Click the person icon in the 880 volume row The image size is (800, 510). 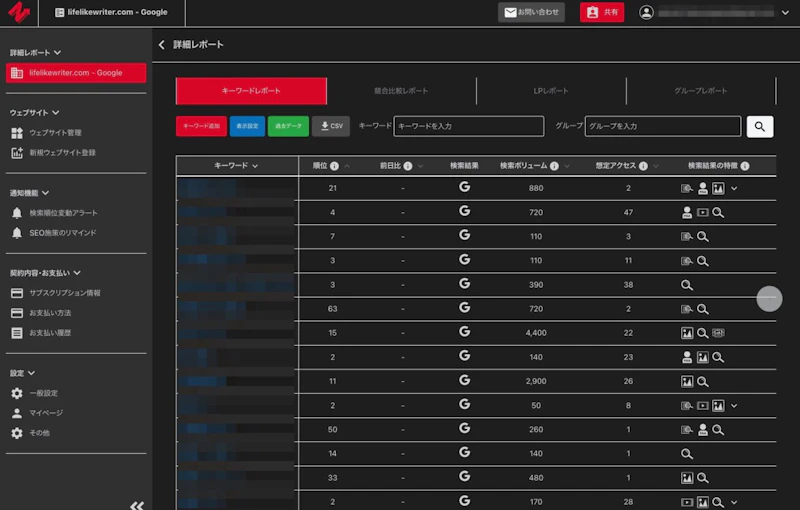(703, 189)
